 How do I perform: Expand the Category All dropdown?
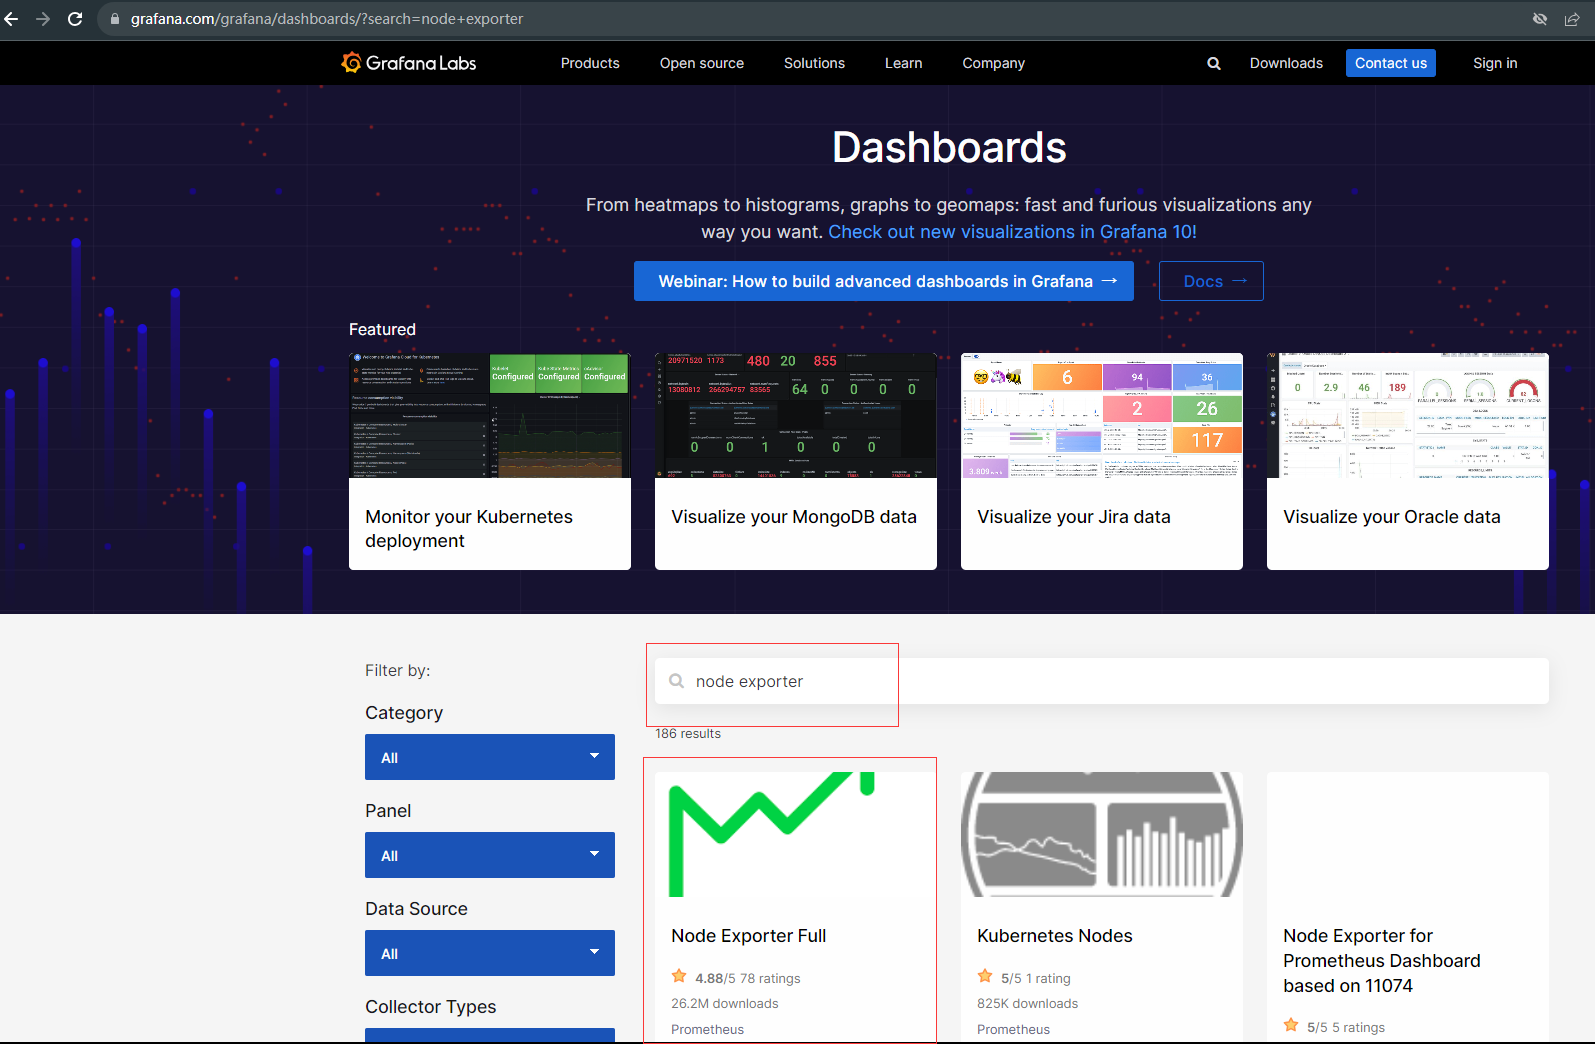click(x=490, y=757)
